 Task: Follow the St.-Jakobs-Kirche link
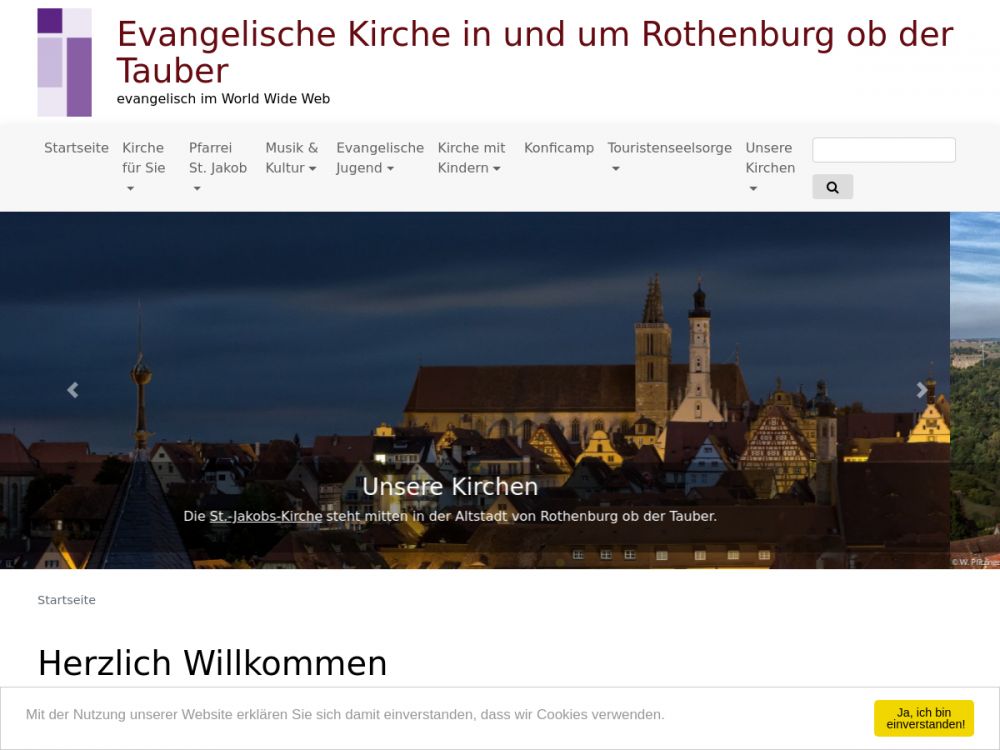click(x=265, y=516)
